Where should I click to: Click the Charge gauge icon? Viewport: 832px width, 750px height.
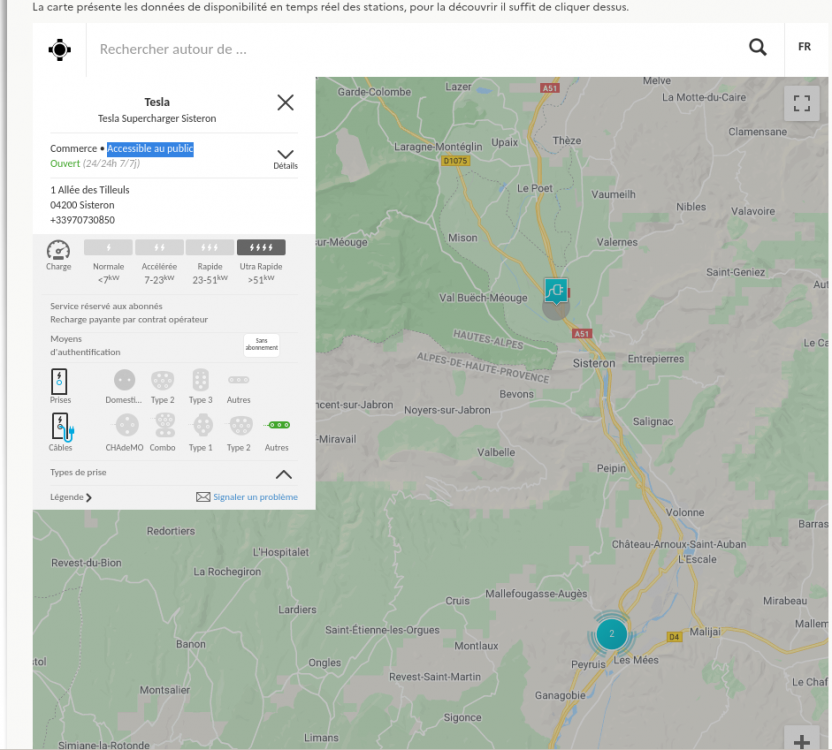pos(58,250)
